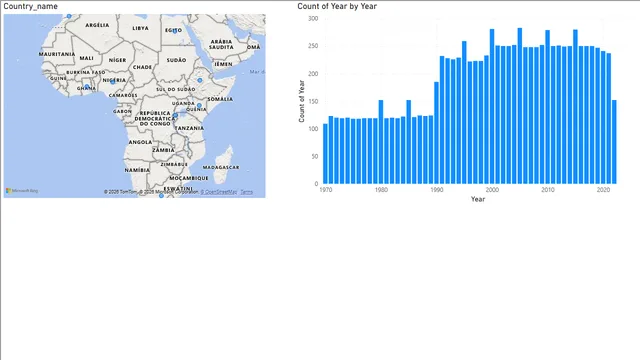Click the ARGÉLIA label on the map

(x=97, y=25)
